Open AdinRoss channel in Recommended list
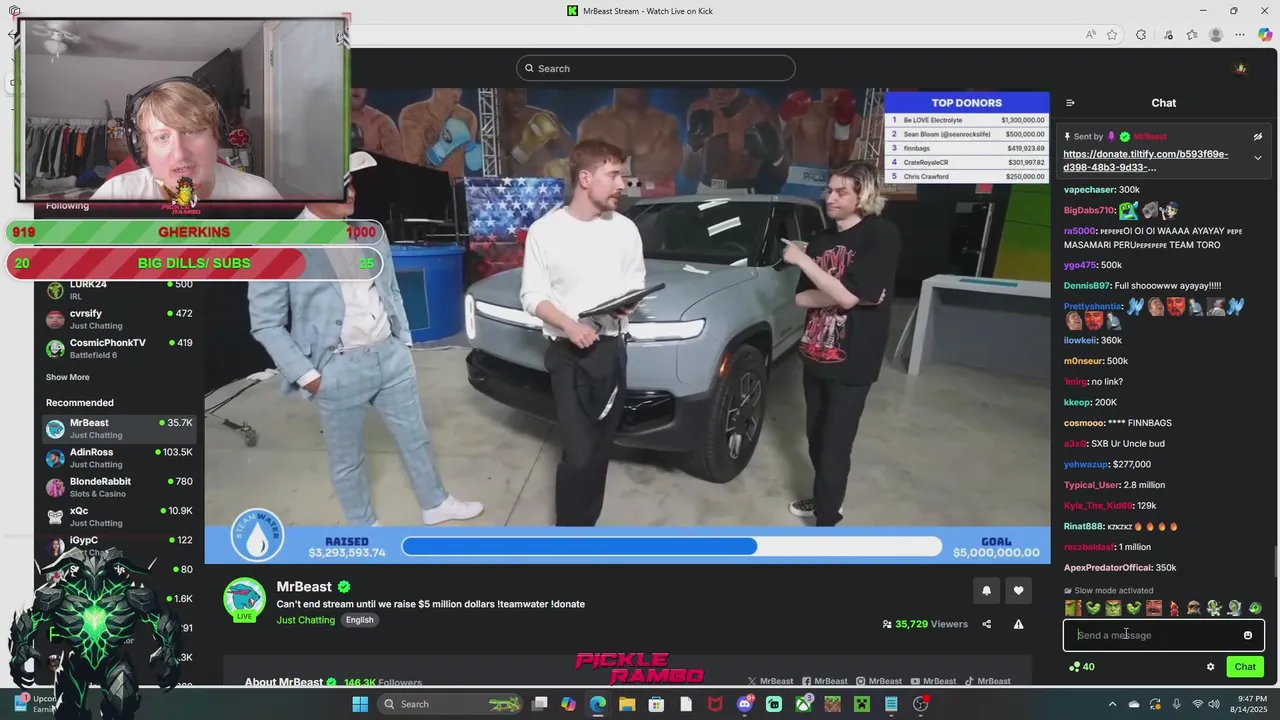 119,458
